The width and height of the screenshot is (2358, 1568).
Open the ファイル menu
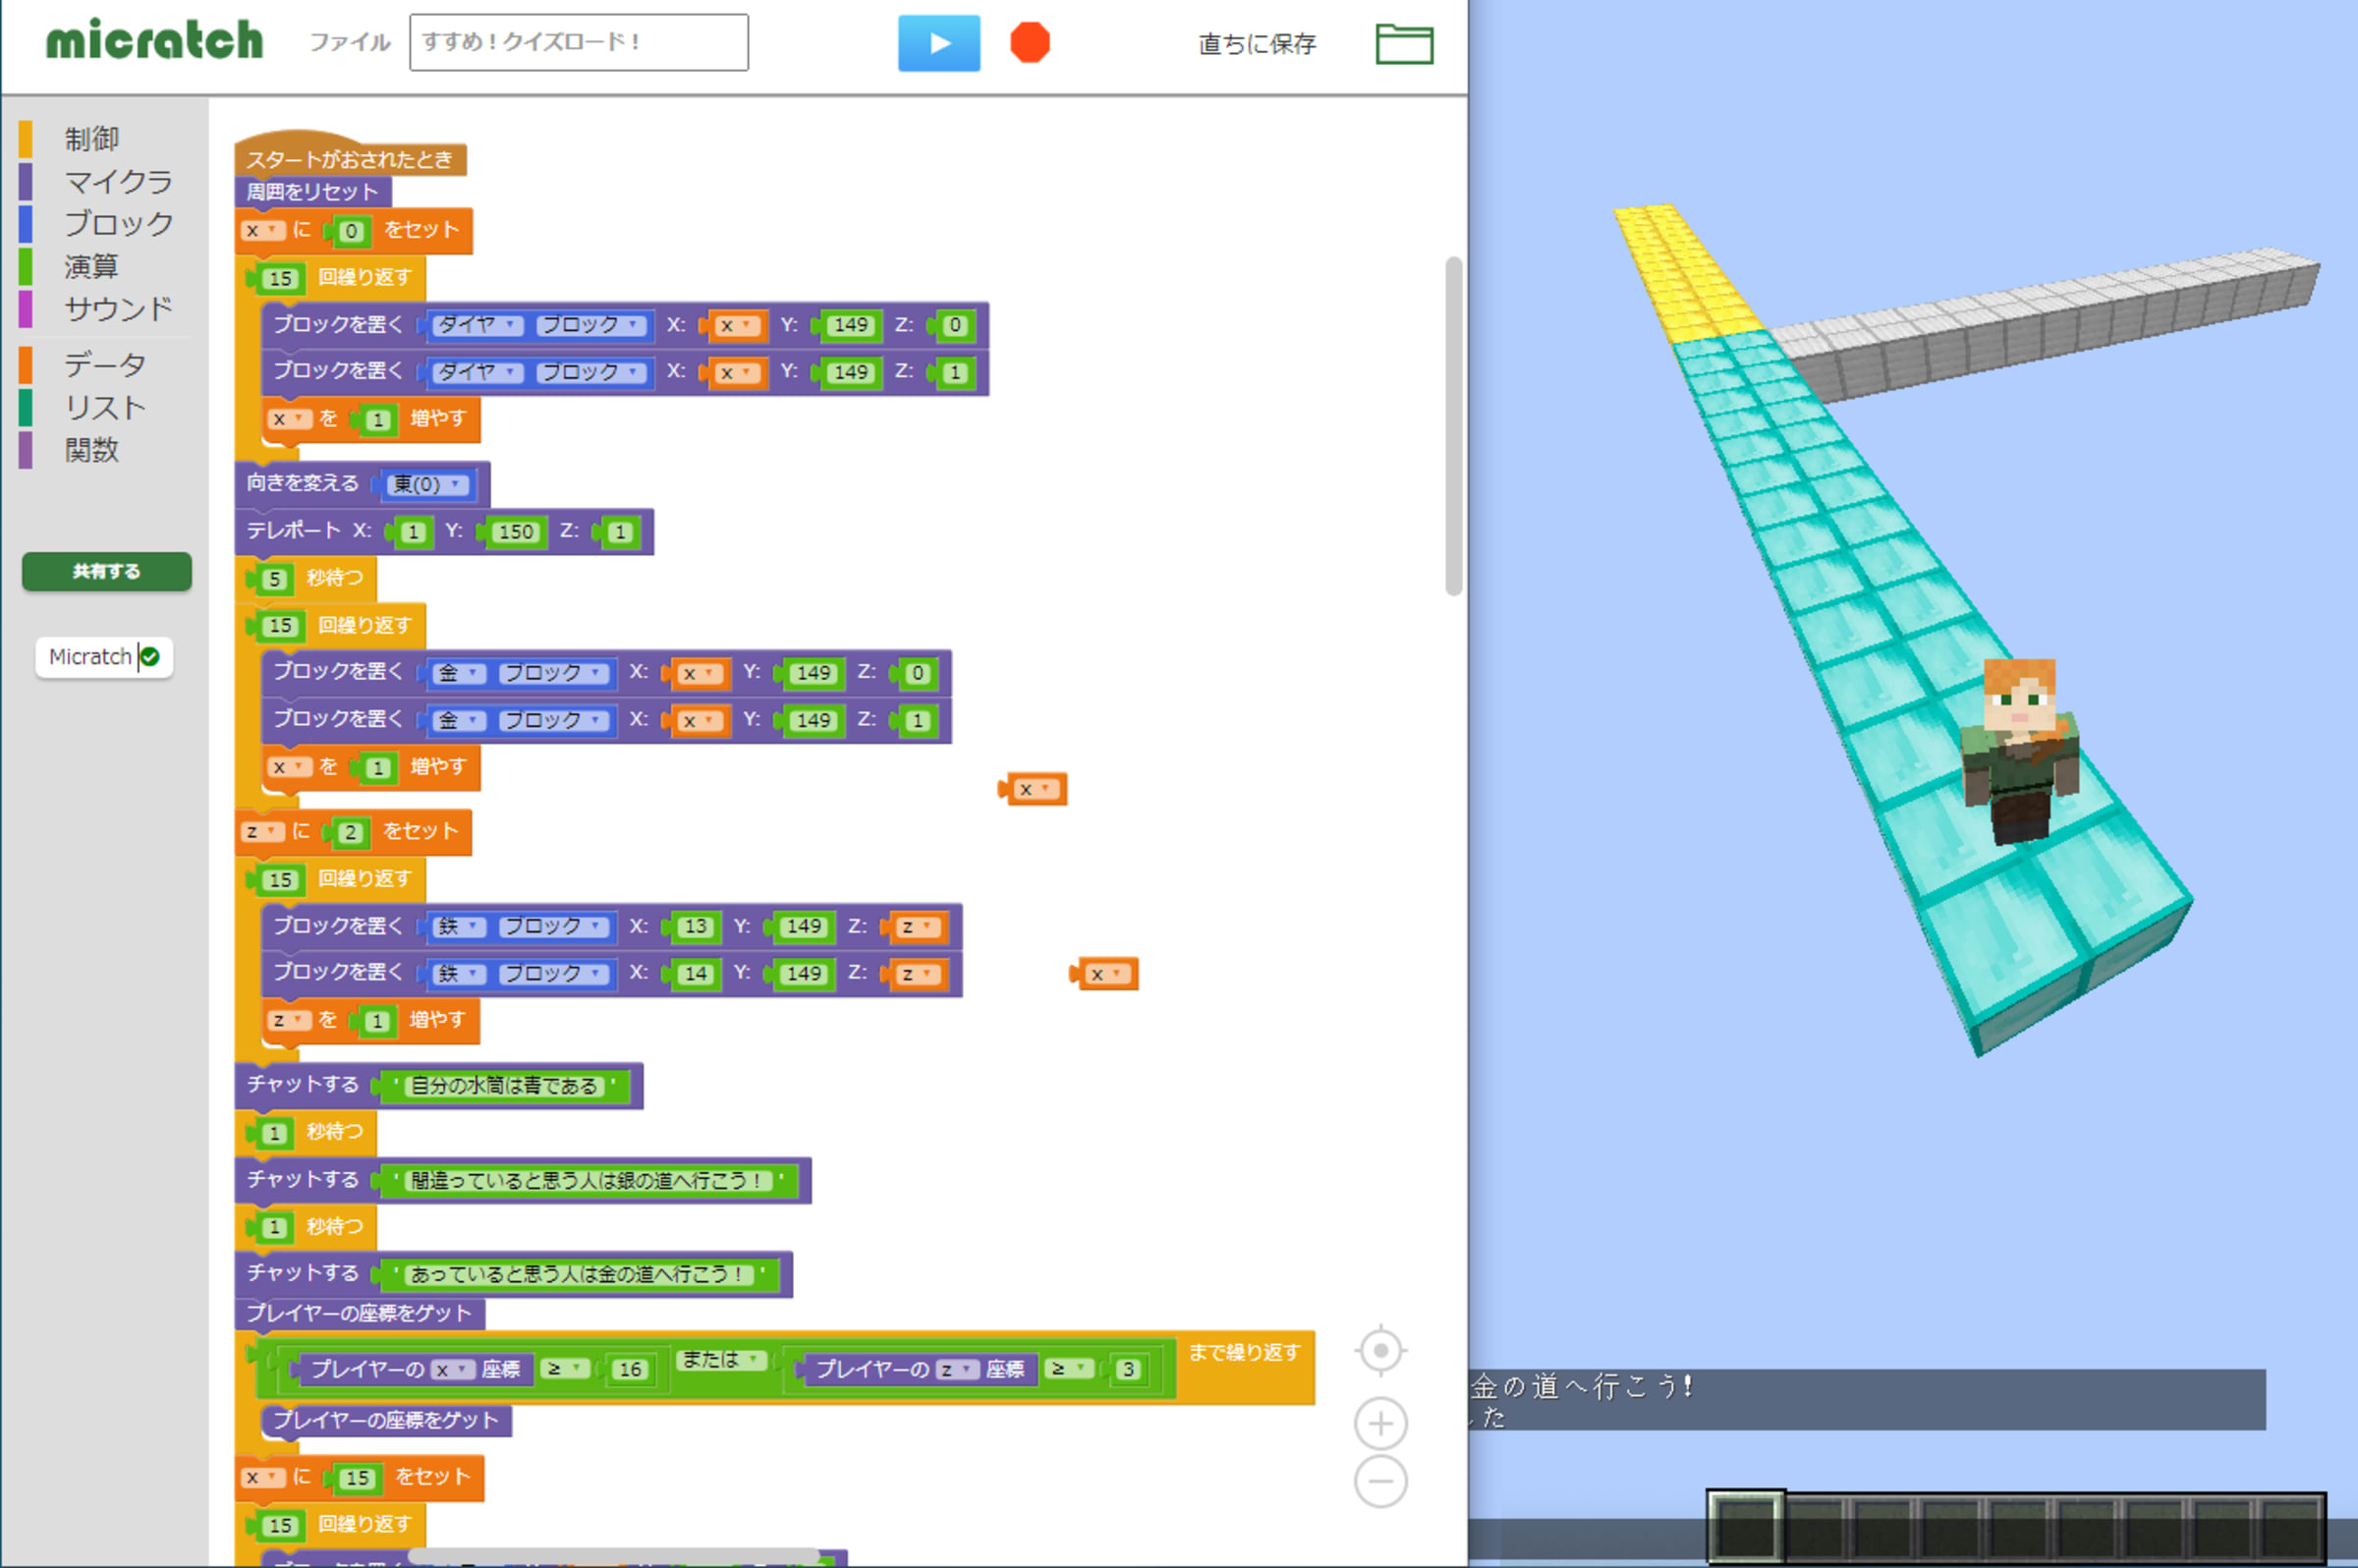(x=348, y=42)
